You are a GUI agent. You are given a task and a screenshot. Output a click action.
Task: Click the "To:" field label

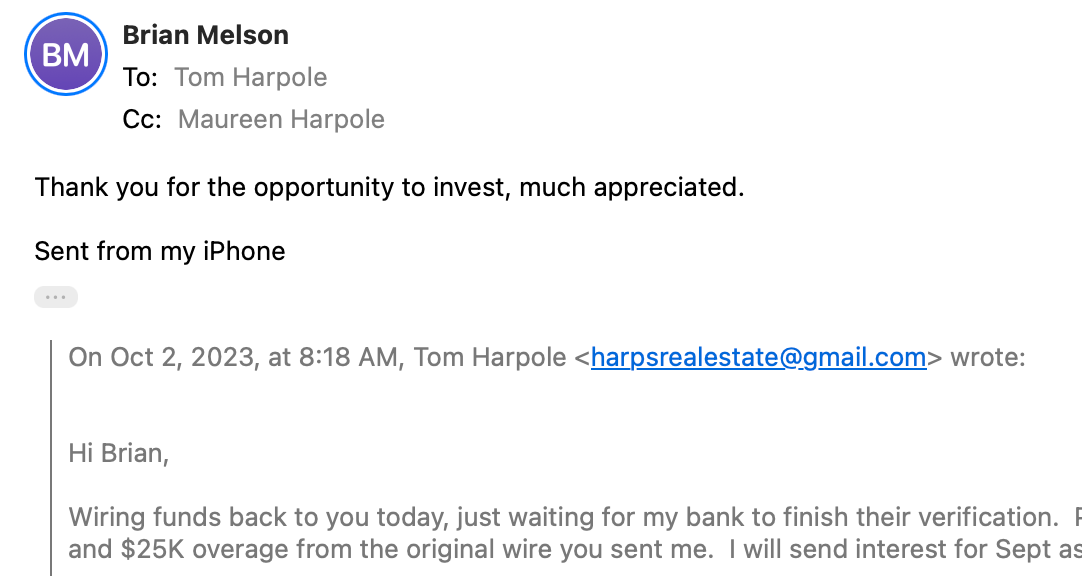(138, 77)
